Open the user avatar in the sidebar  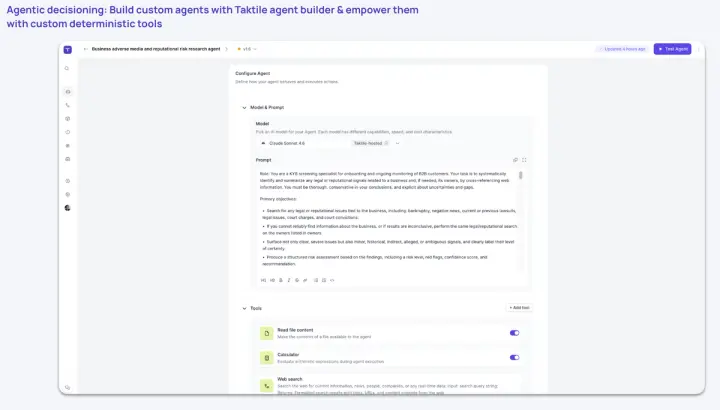68,208
